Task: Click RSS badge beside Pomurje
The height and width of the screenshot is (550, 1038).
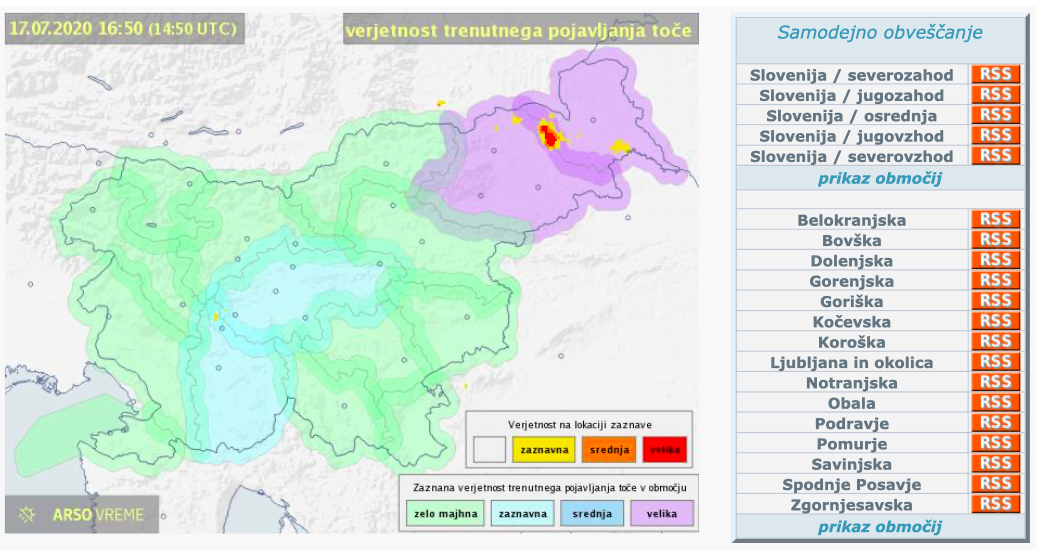Action: pos(995,443)
